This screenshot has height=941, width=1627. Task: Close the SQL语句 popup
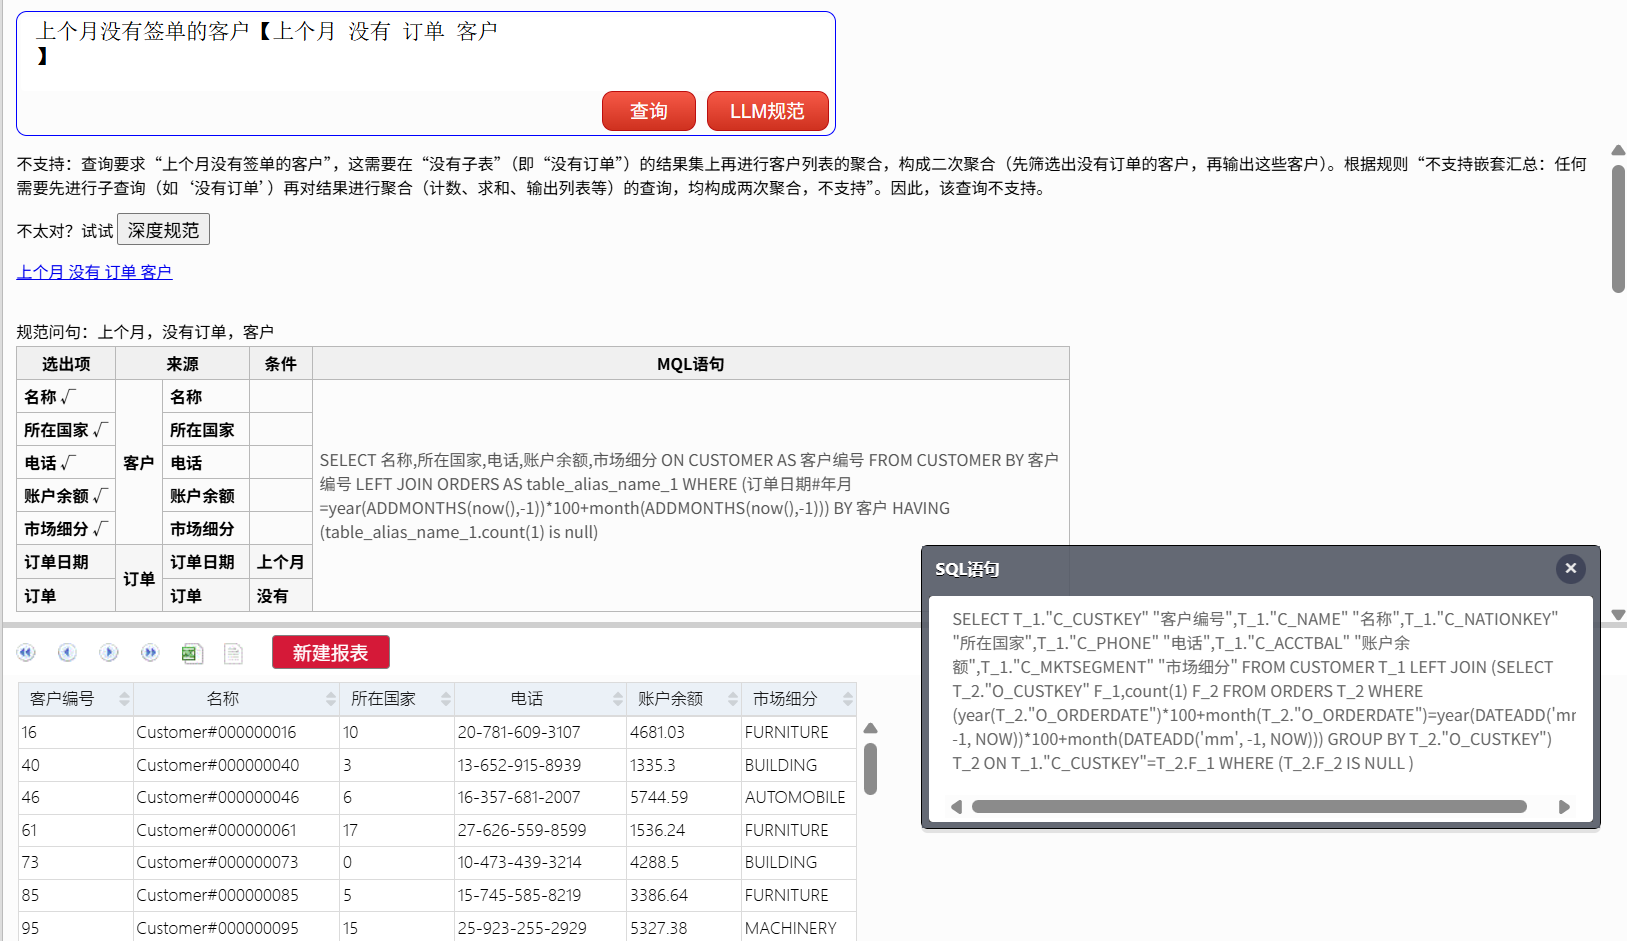(1570, 568)
